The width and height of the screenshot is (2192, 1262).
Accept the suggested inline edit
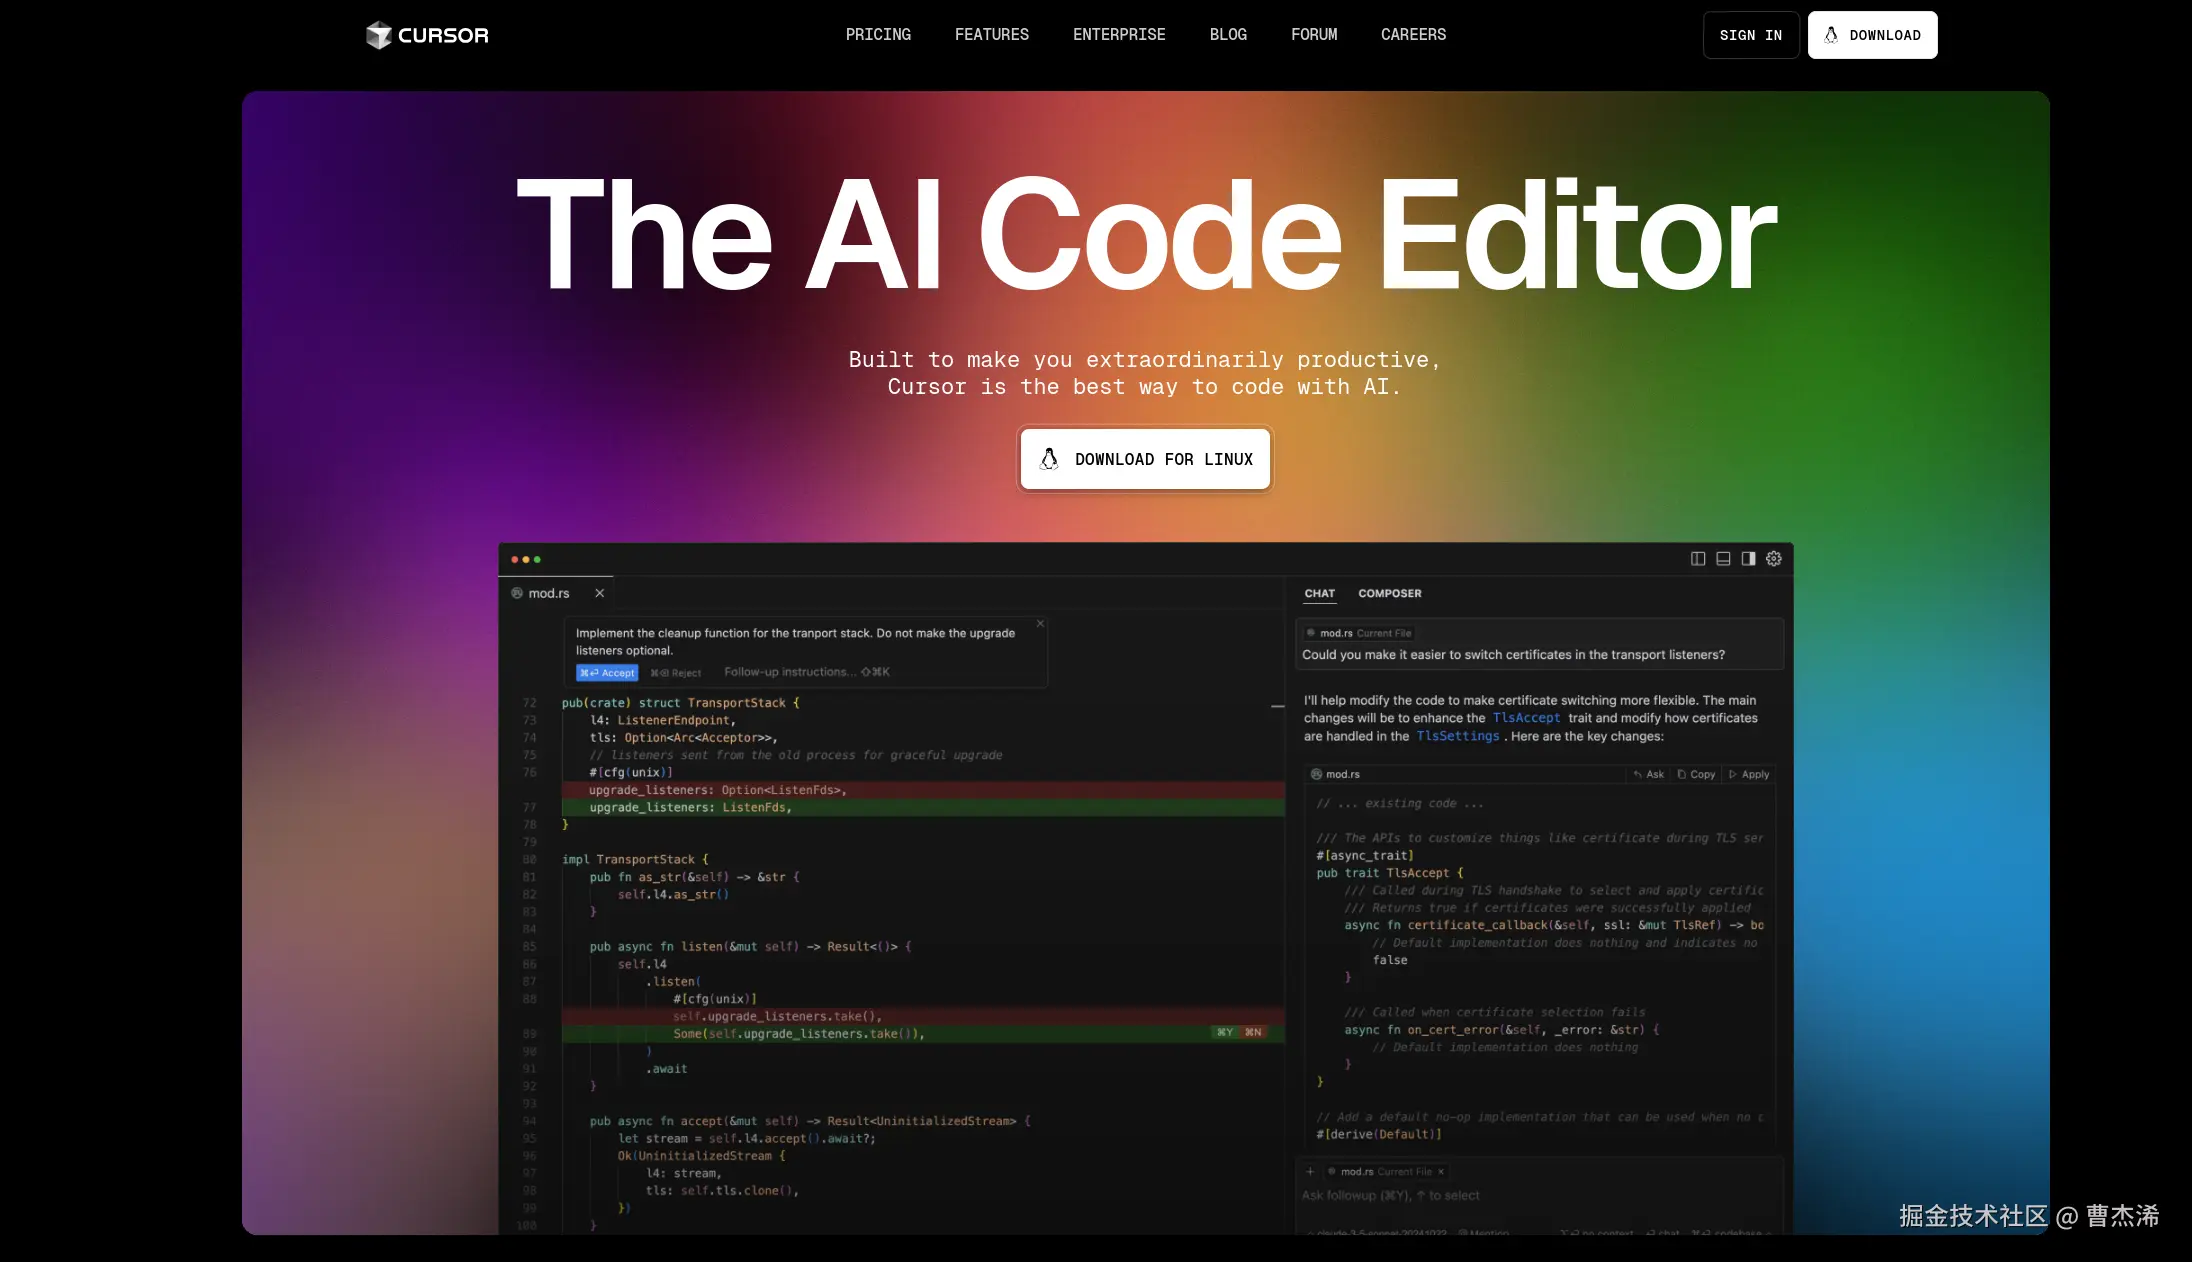(x=607, y=673)
